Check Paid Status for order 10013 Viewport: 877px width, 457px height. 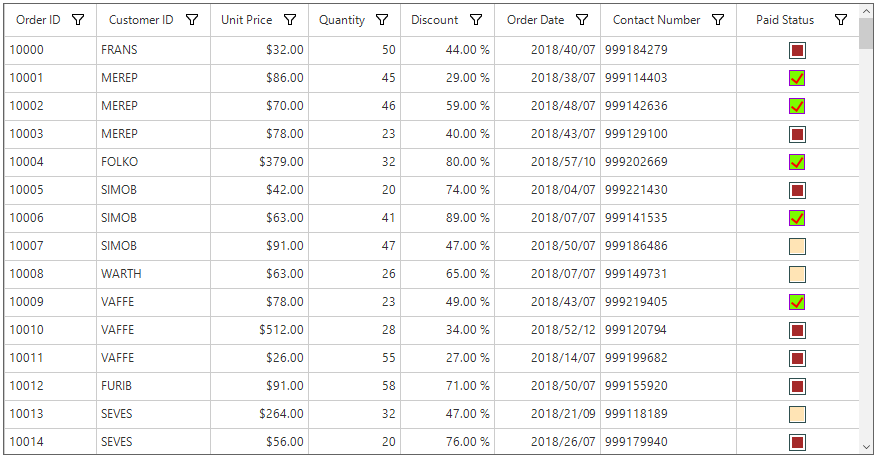[797, 414]
